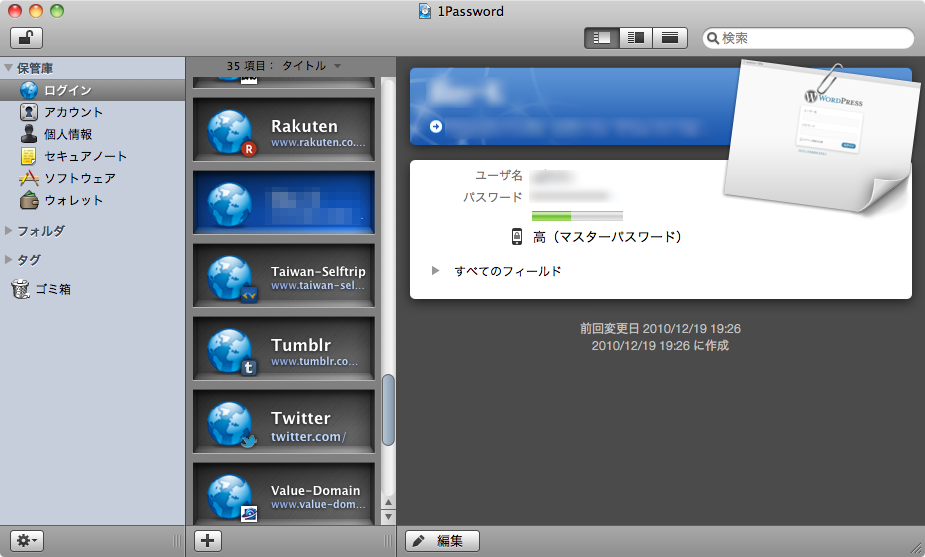The height and width of the screenshot is (557, 925).
Task: Click the list scrollbar thumb
Action: (388, 409)
